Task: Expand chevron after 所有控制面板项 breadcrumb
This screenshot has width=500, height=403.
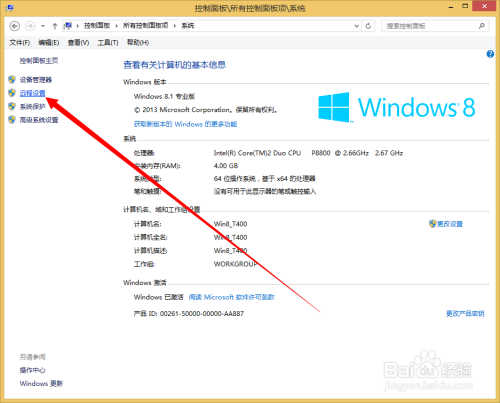Action: pyautogui.click(x=175, y=26)
